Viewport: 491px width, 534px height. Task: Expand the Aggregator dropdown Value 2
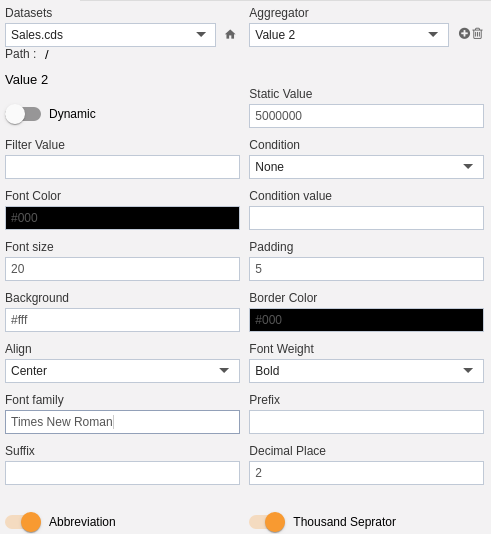pos(349,35)
